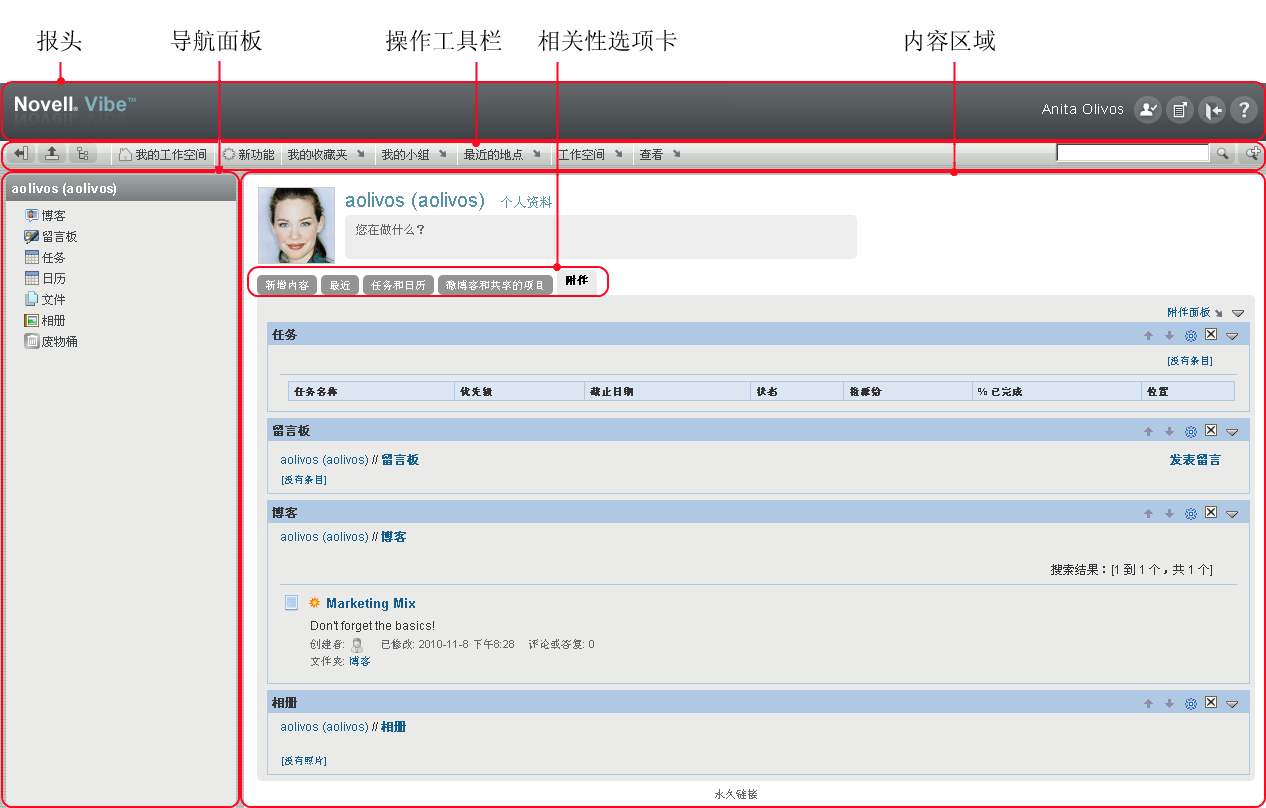
Task: Open the 个人资料 profile link
Action: 526,202
